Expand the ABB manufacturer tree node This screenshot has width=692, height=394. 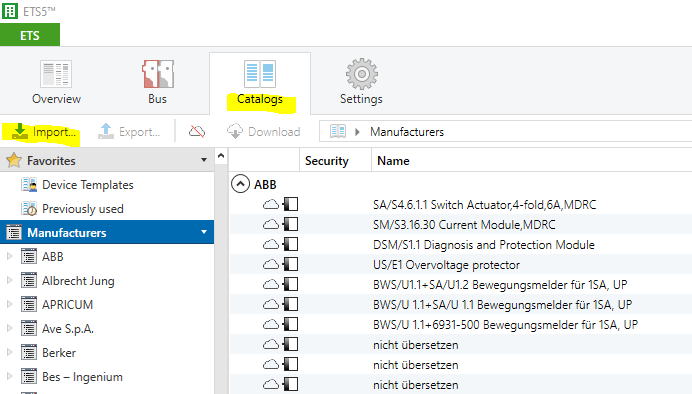click(x=9, y=256)
